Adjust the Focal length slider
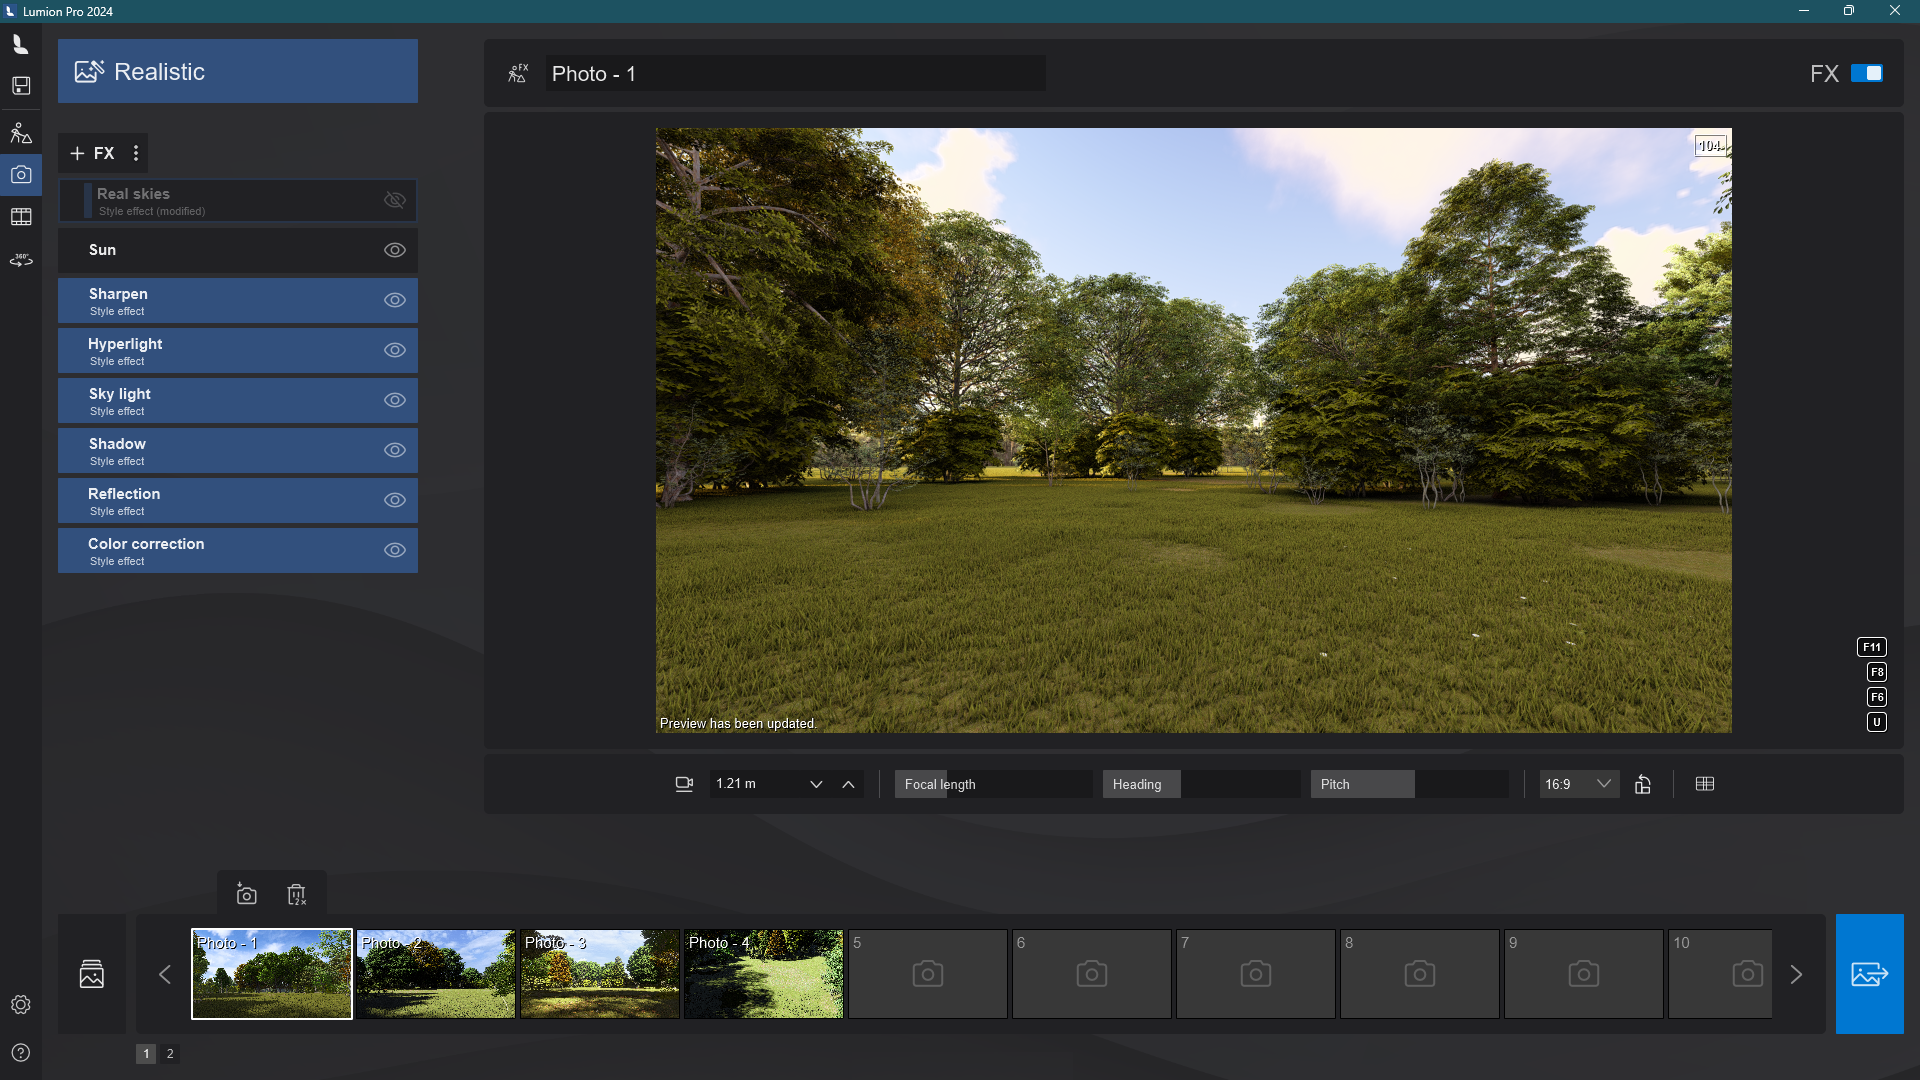The image size is (1920, 1080). click(992, 784)
